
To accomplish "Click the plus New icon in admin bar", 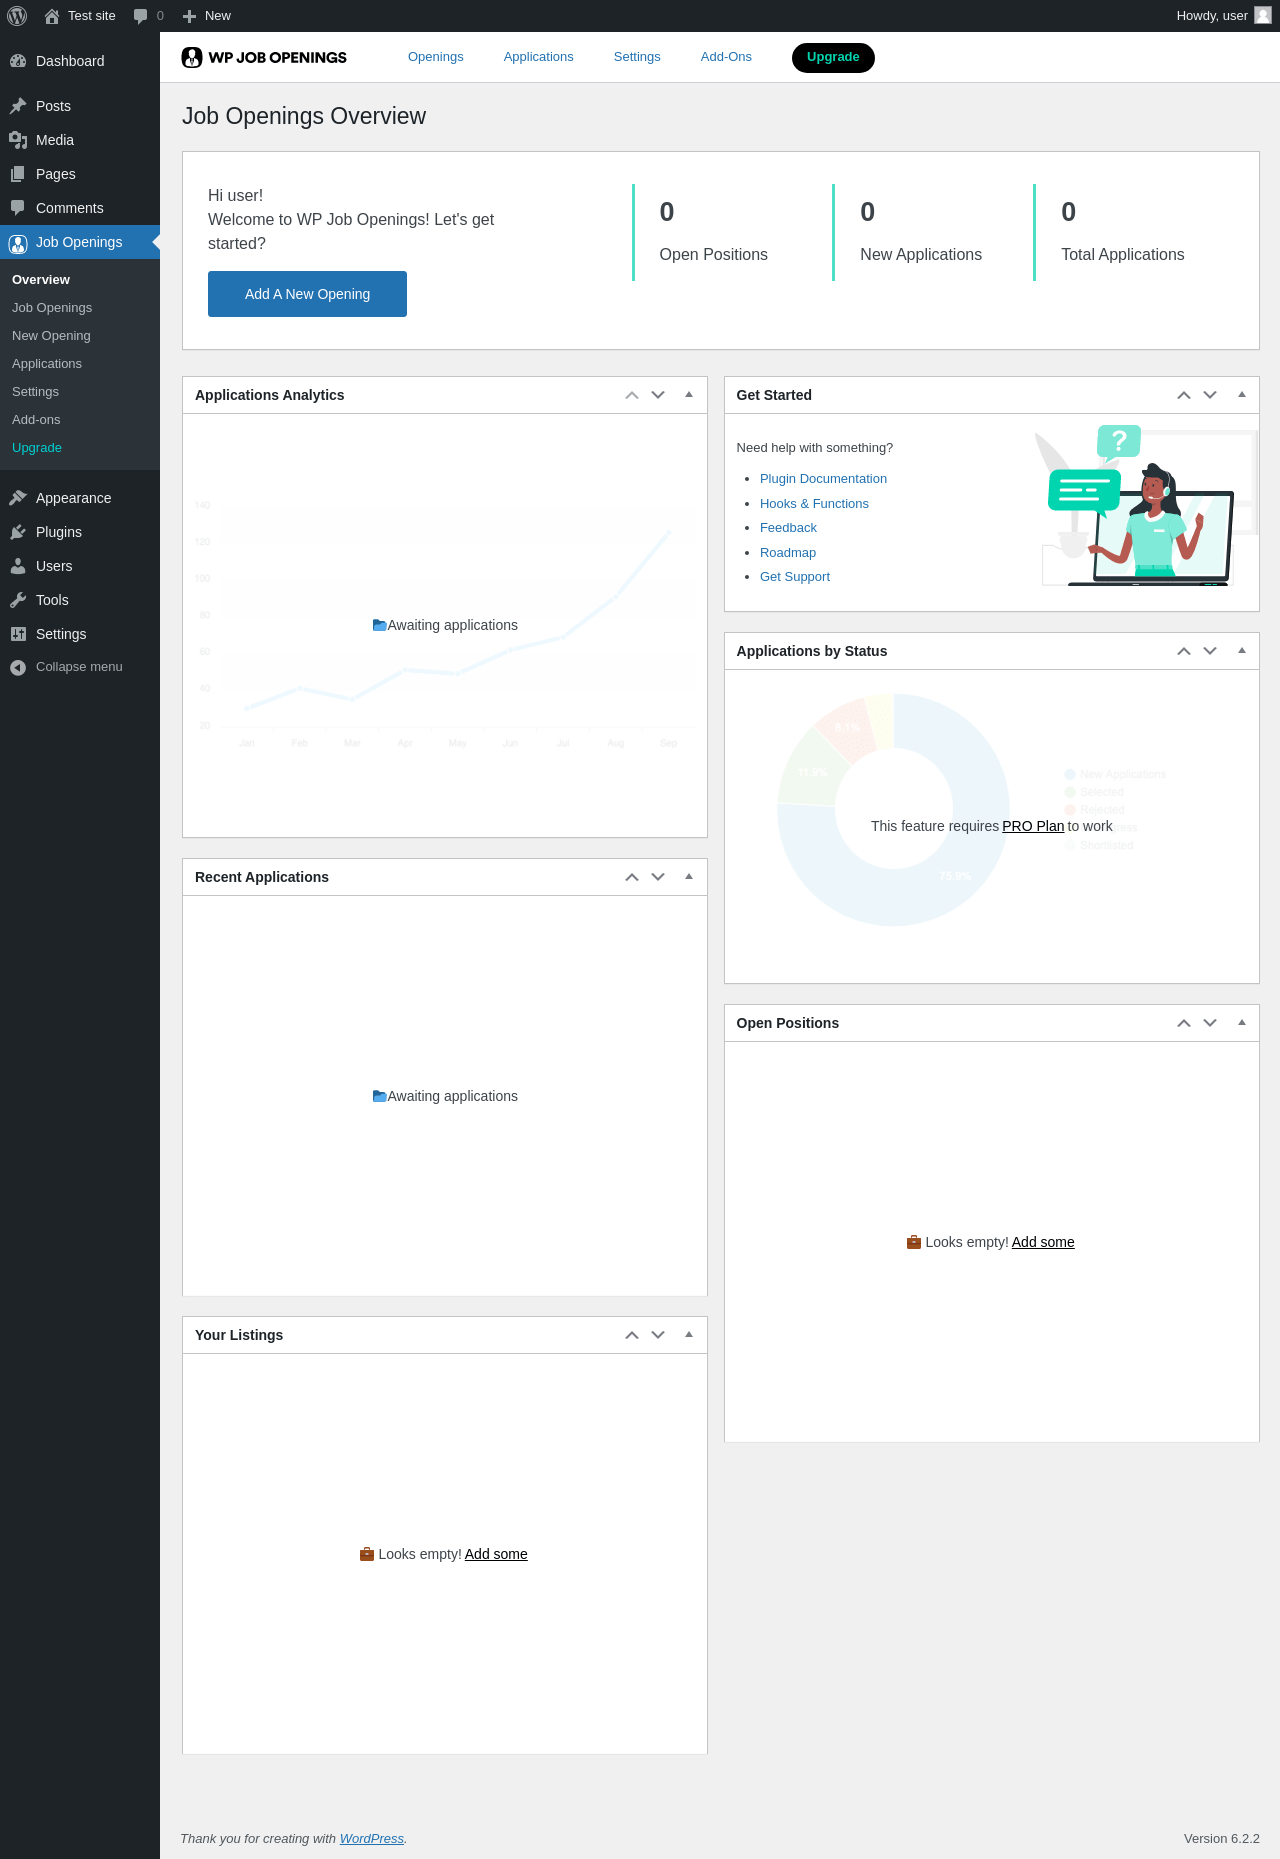I will tap(189, 16).
